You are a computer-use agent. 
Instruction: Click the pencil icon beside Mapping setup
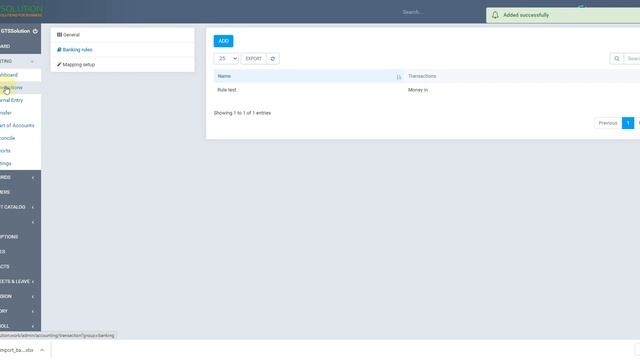tap(59, 64)
